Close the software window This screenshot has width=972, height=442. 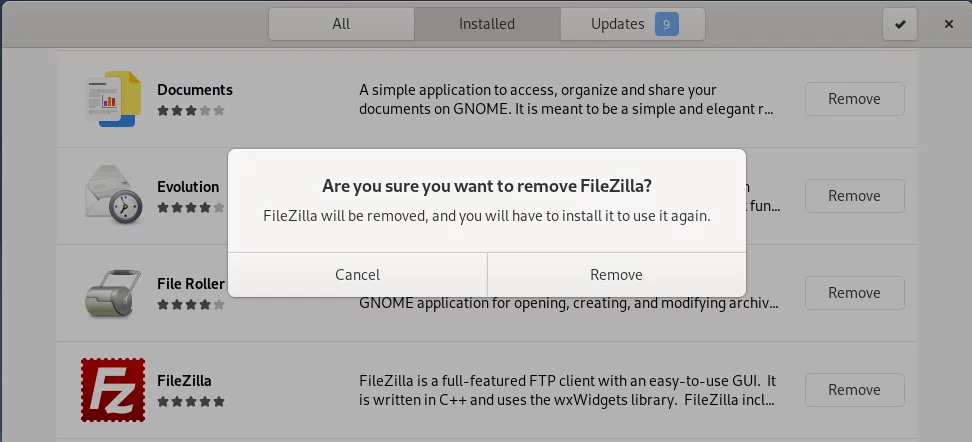click(x=948, y=24)
